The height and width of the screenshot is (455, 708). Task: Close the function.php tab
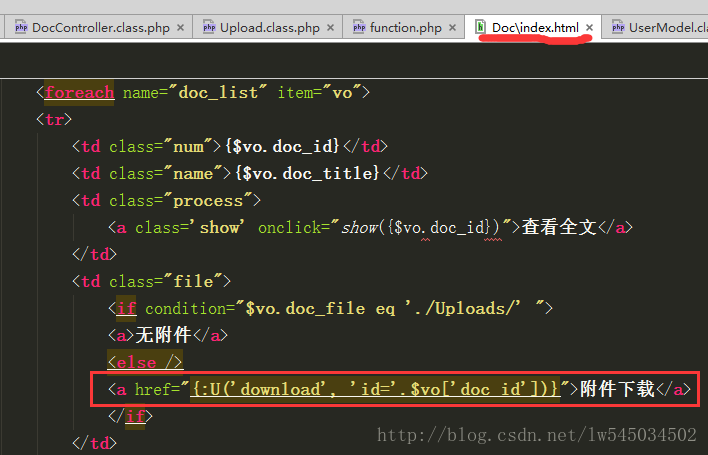tap(452, 28)
